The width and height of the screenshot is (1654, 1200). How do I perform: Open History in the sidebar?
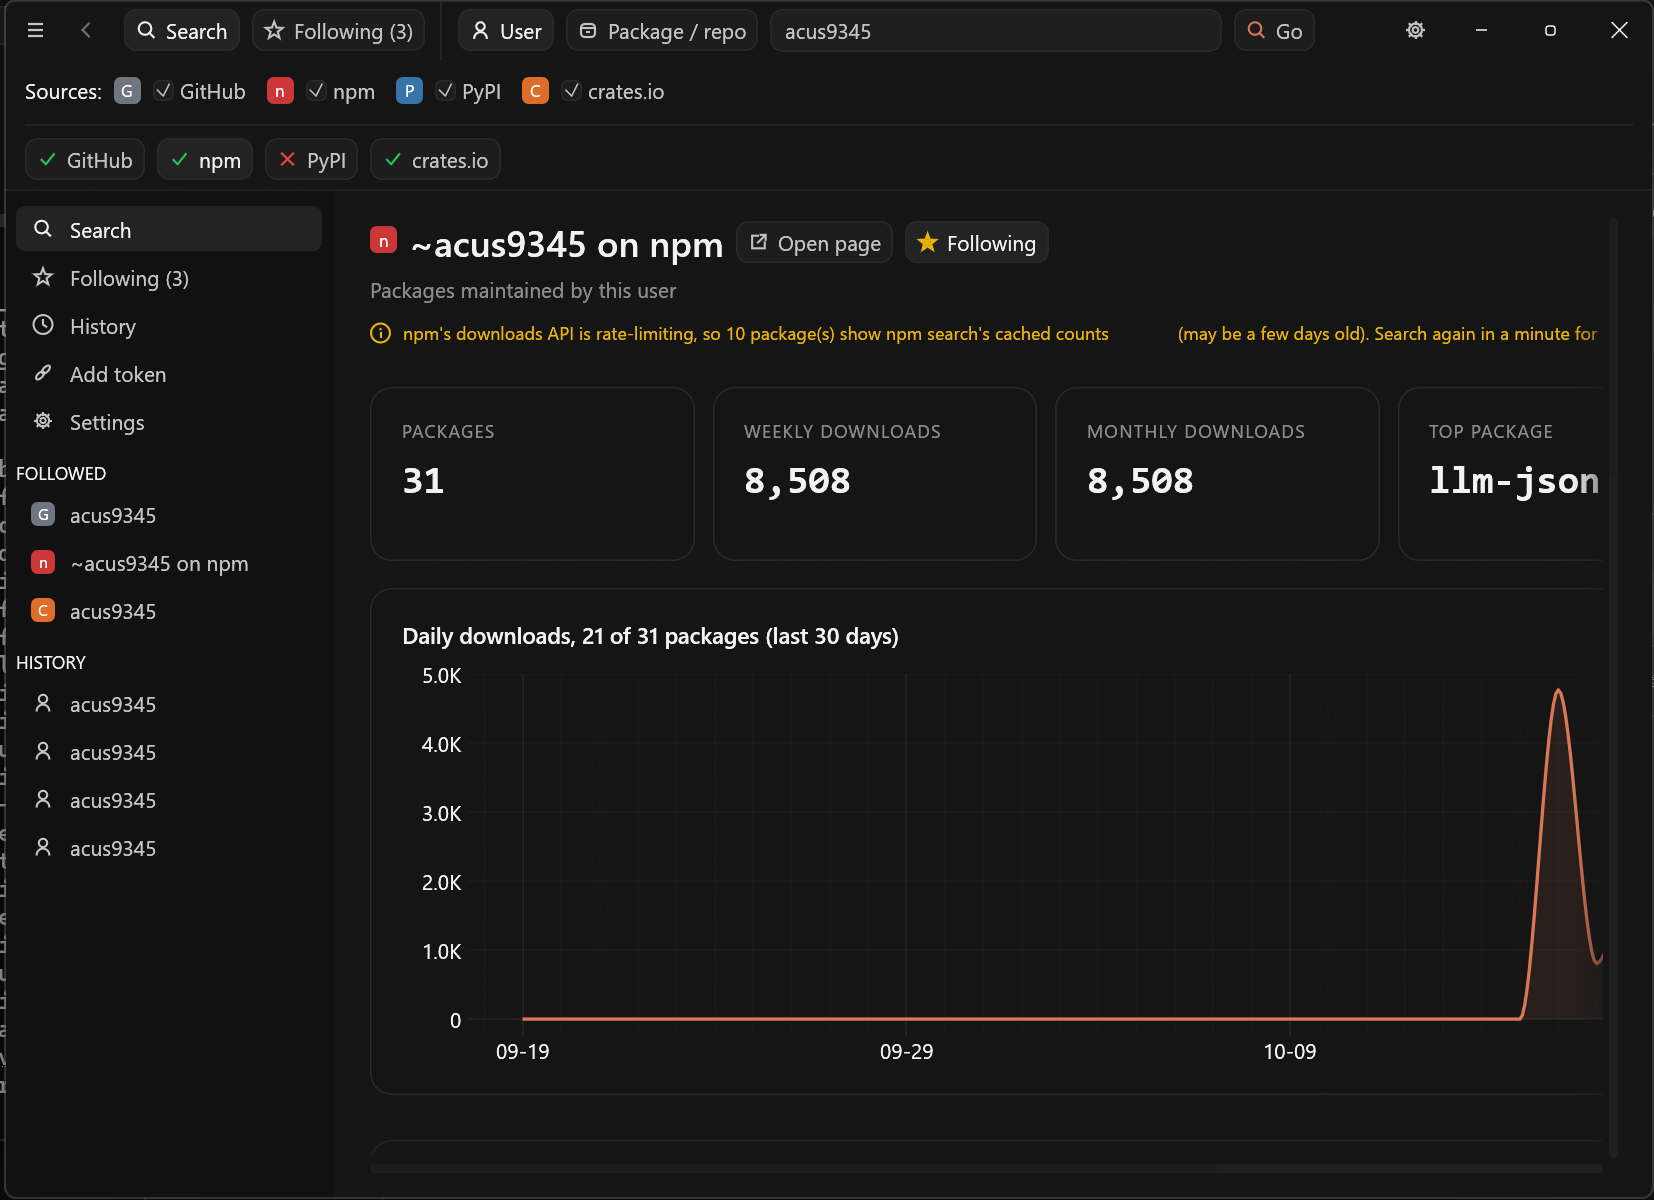(x=169, y=326)
